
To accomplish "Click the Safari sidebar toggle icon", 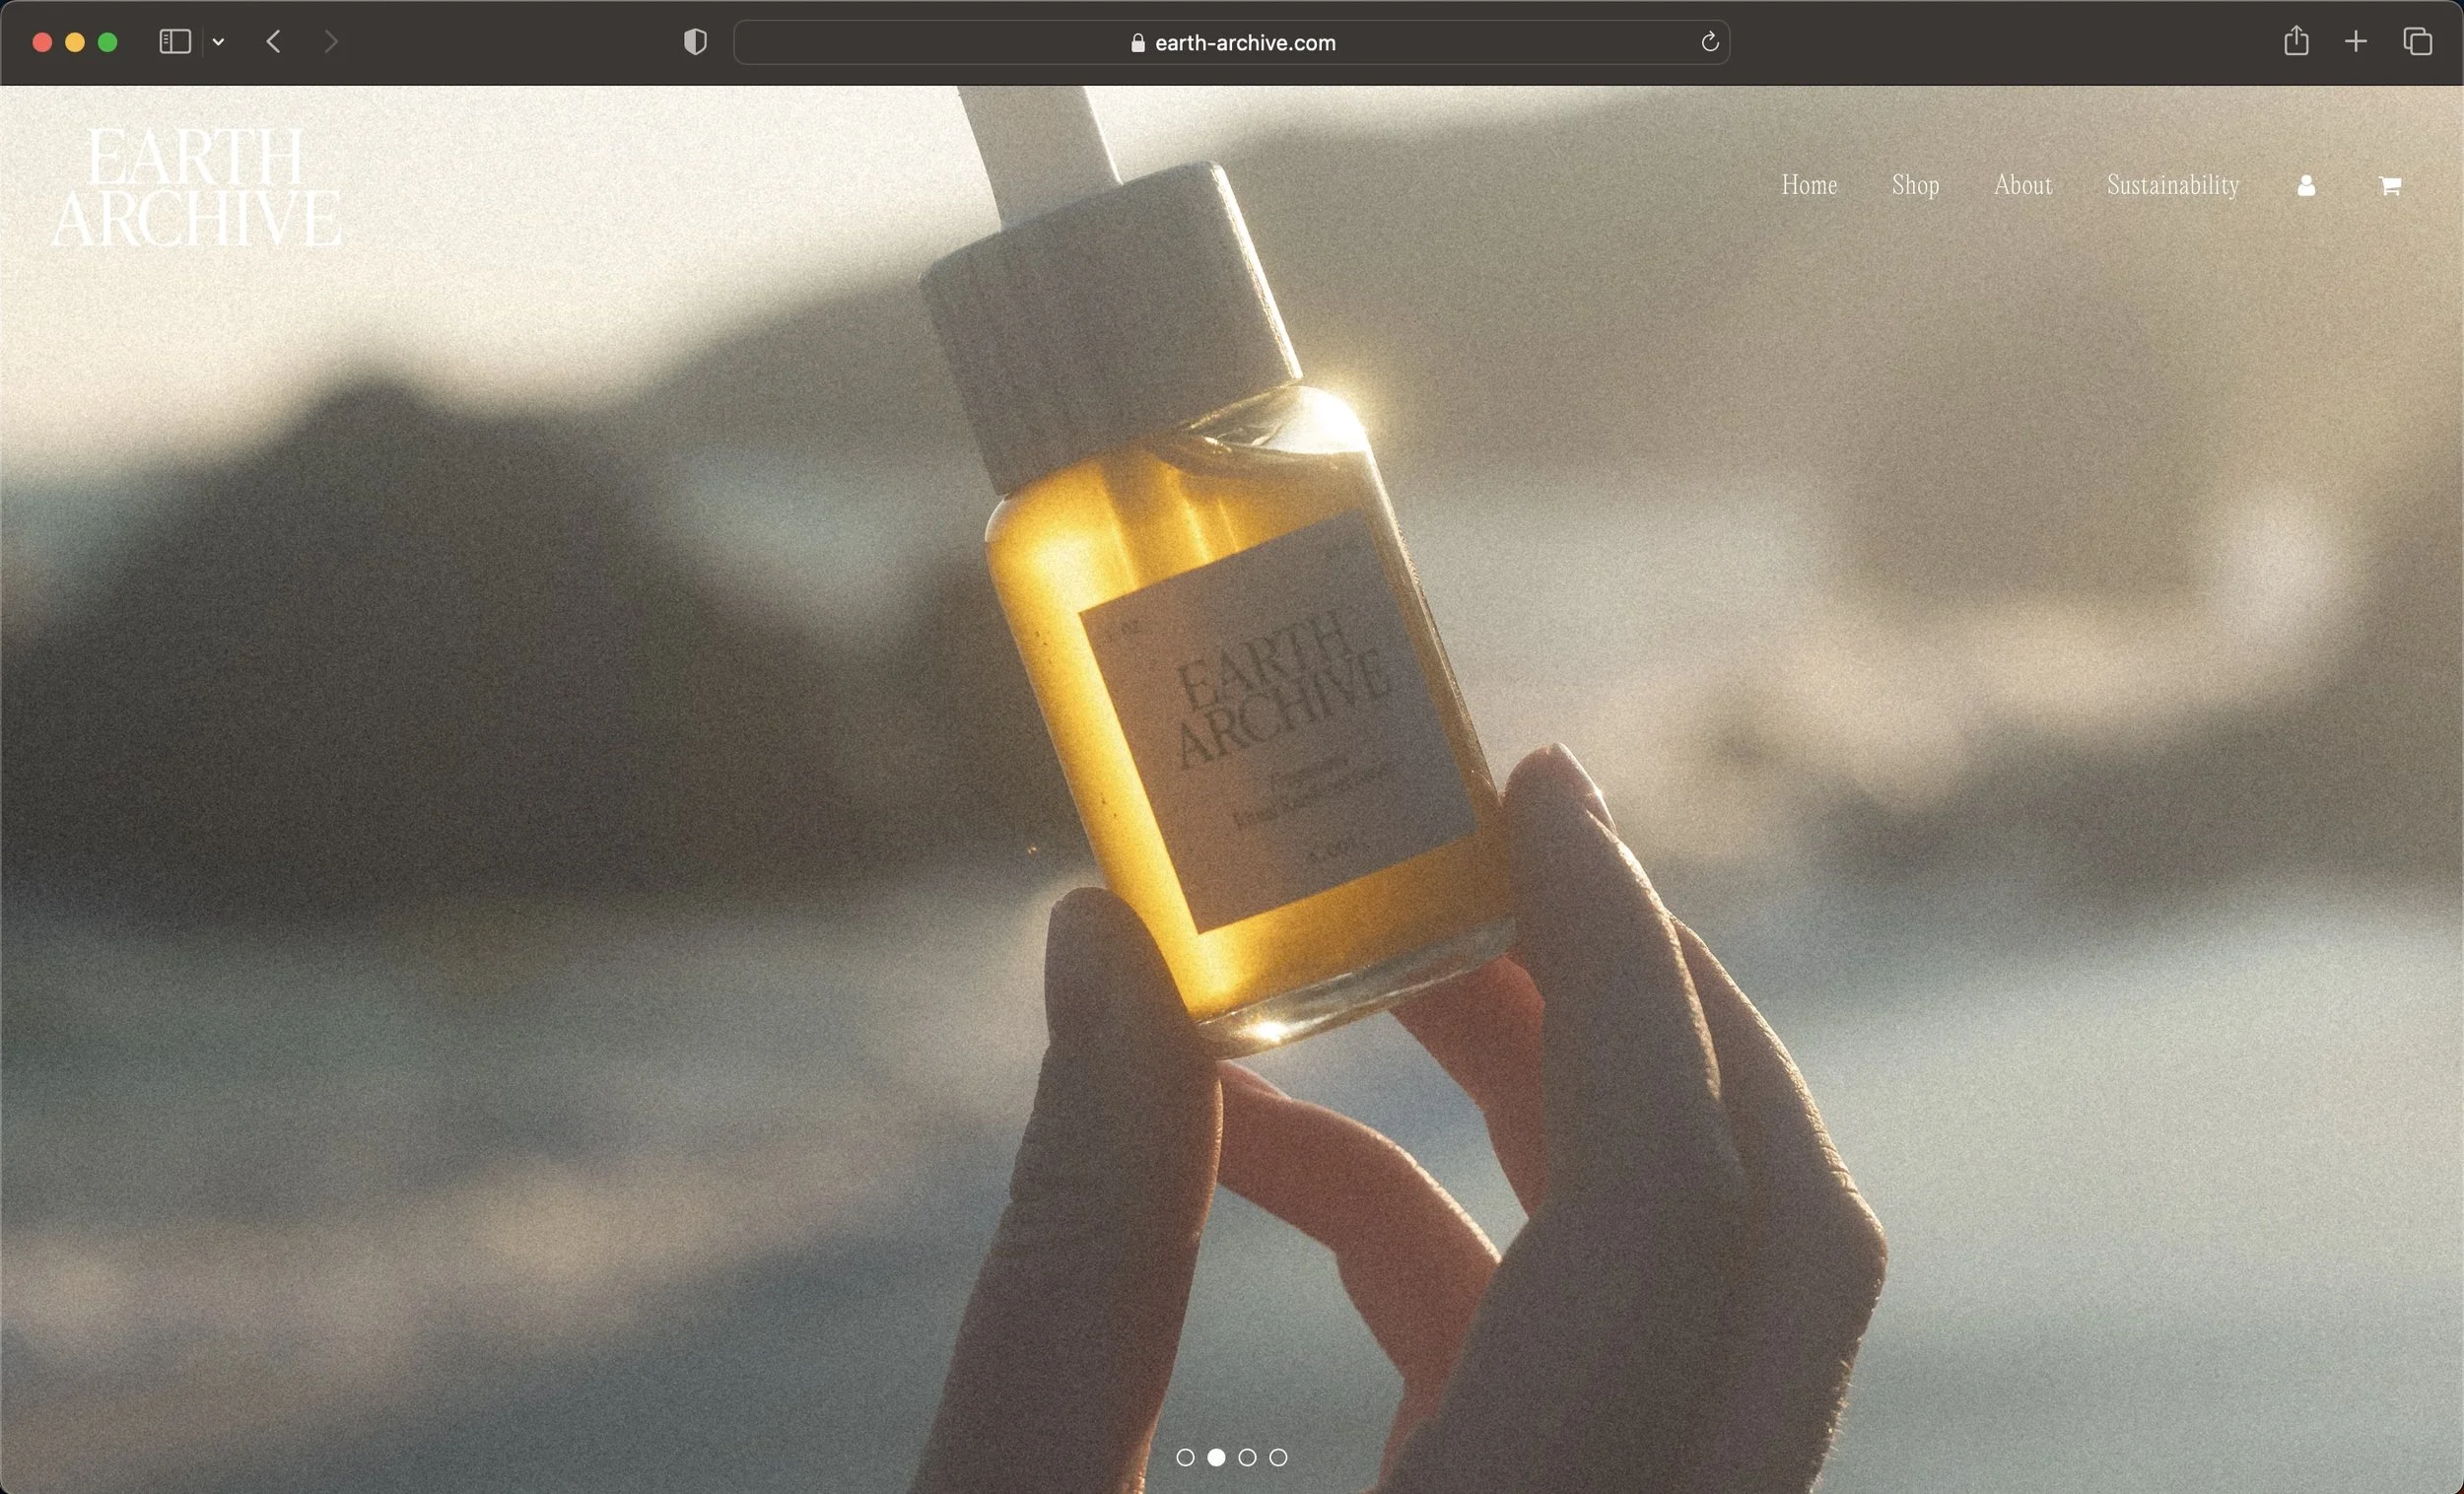I will (175, 42).
